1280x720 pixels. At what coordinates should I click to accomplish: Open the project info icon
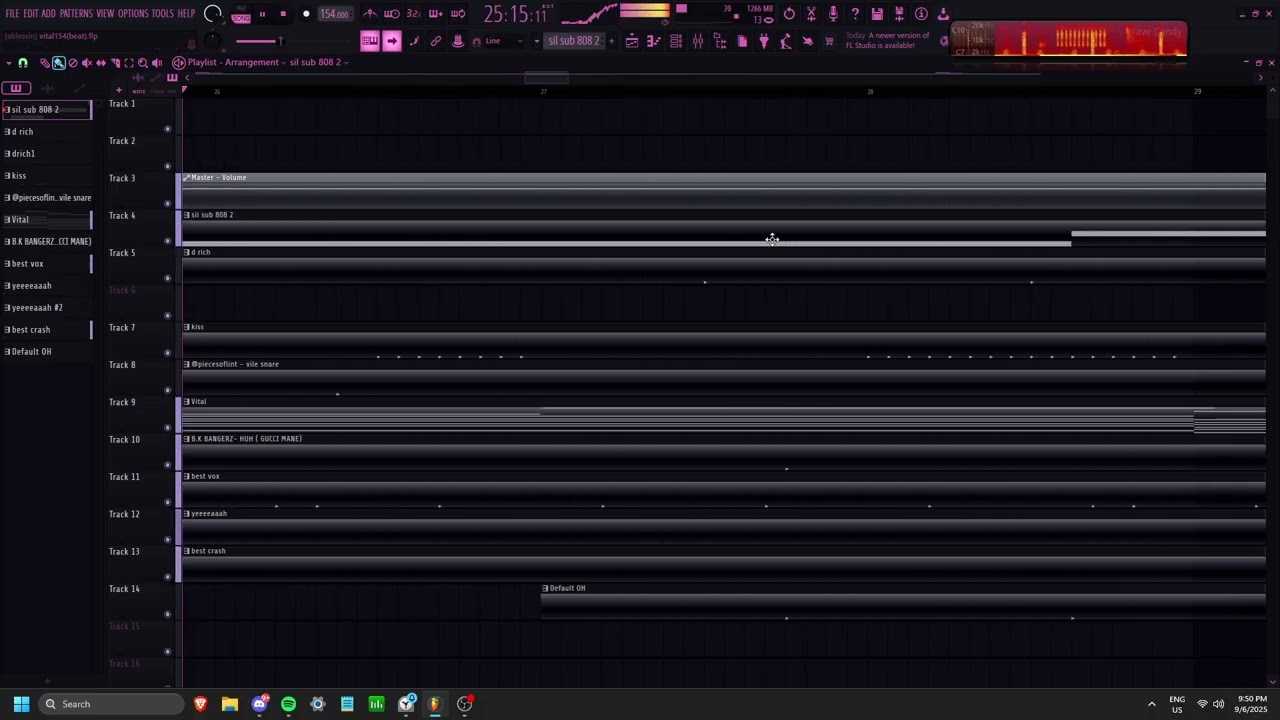click(x=921, y=14)
